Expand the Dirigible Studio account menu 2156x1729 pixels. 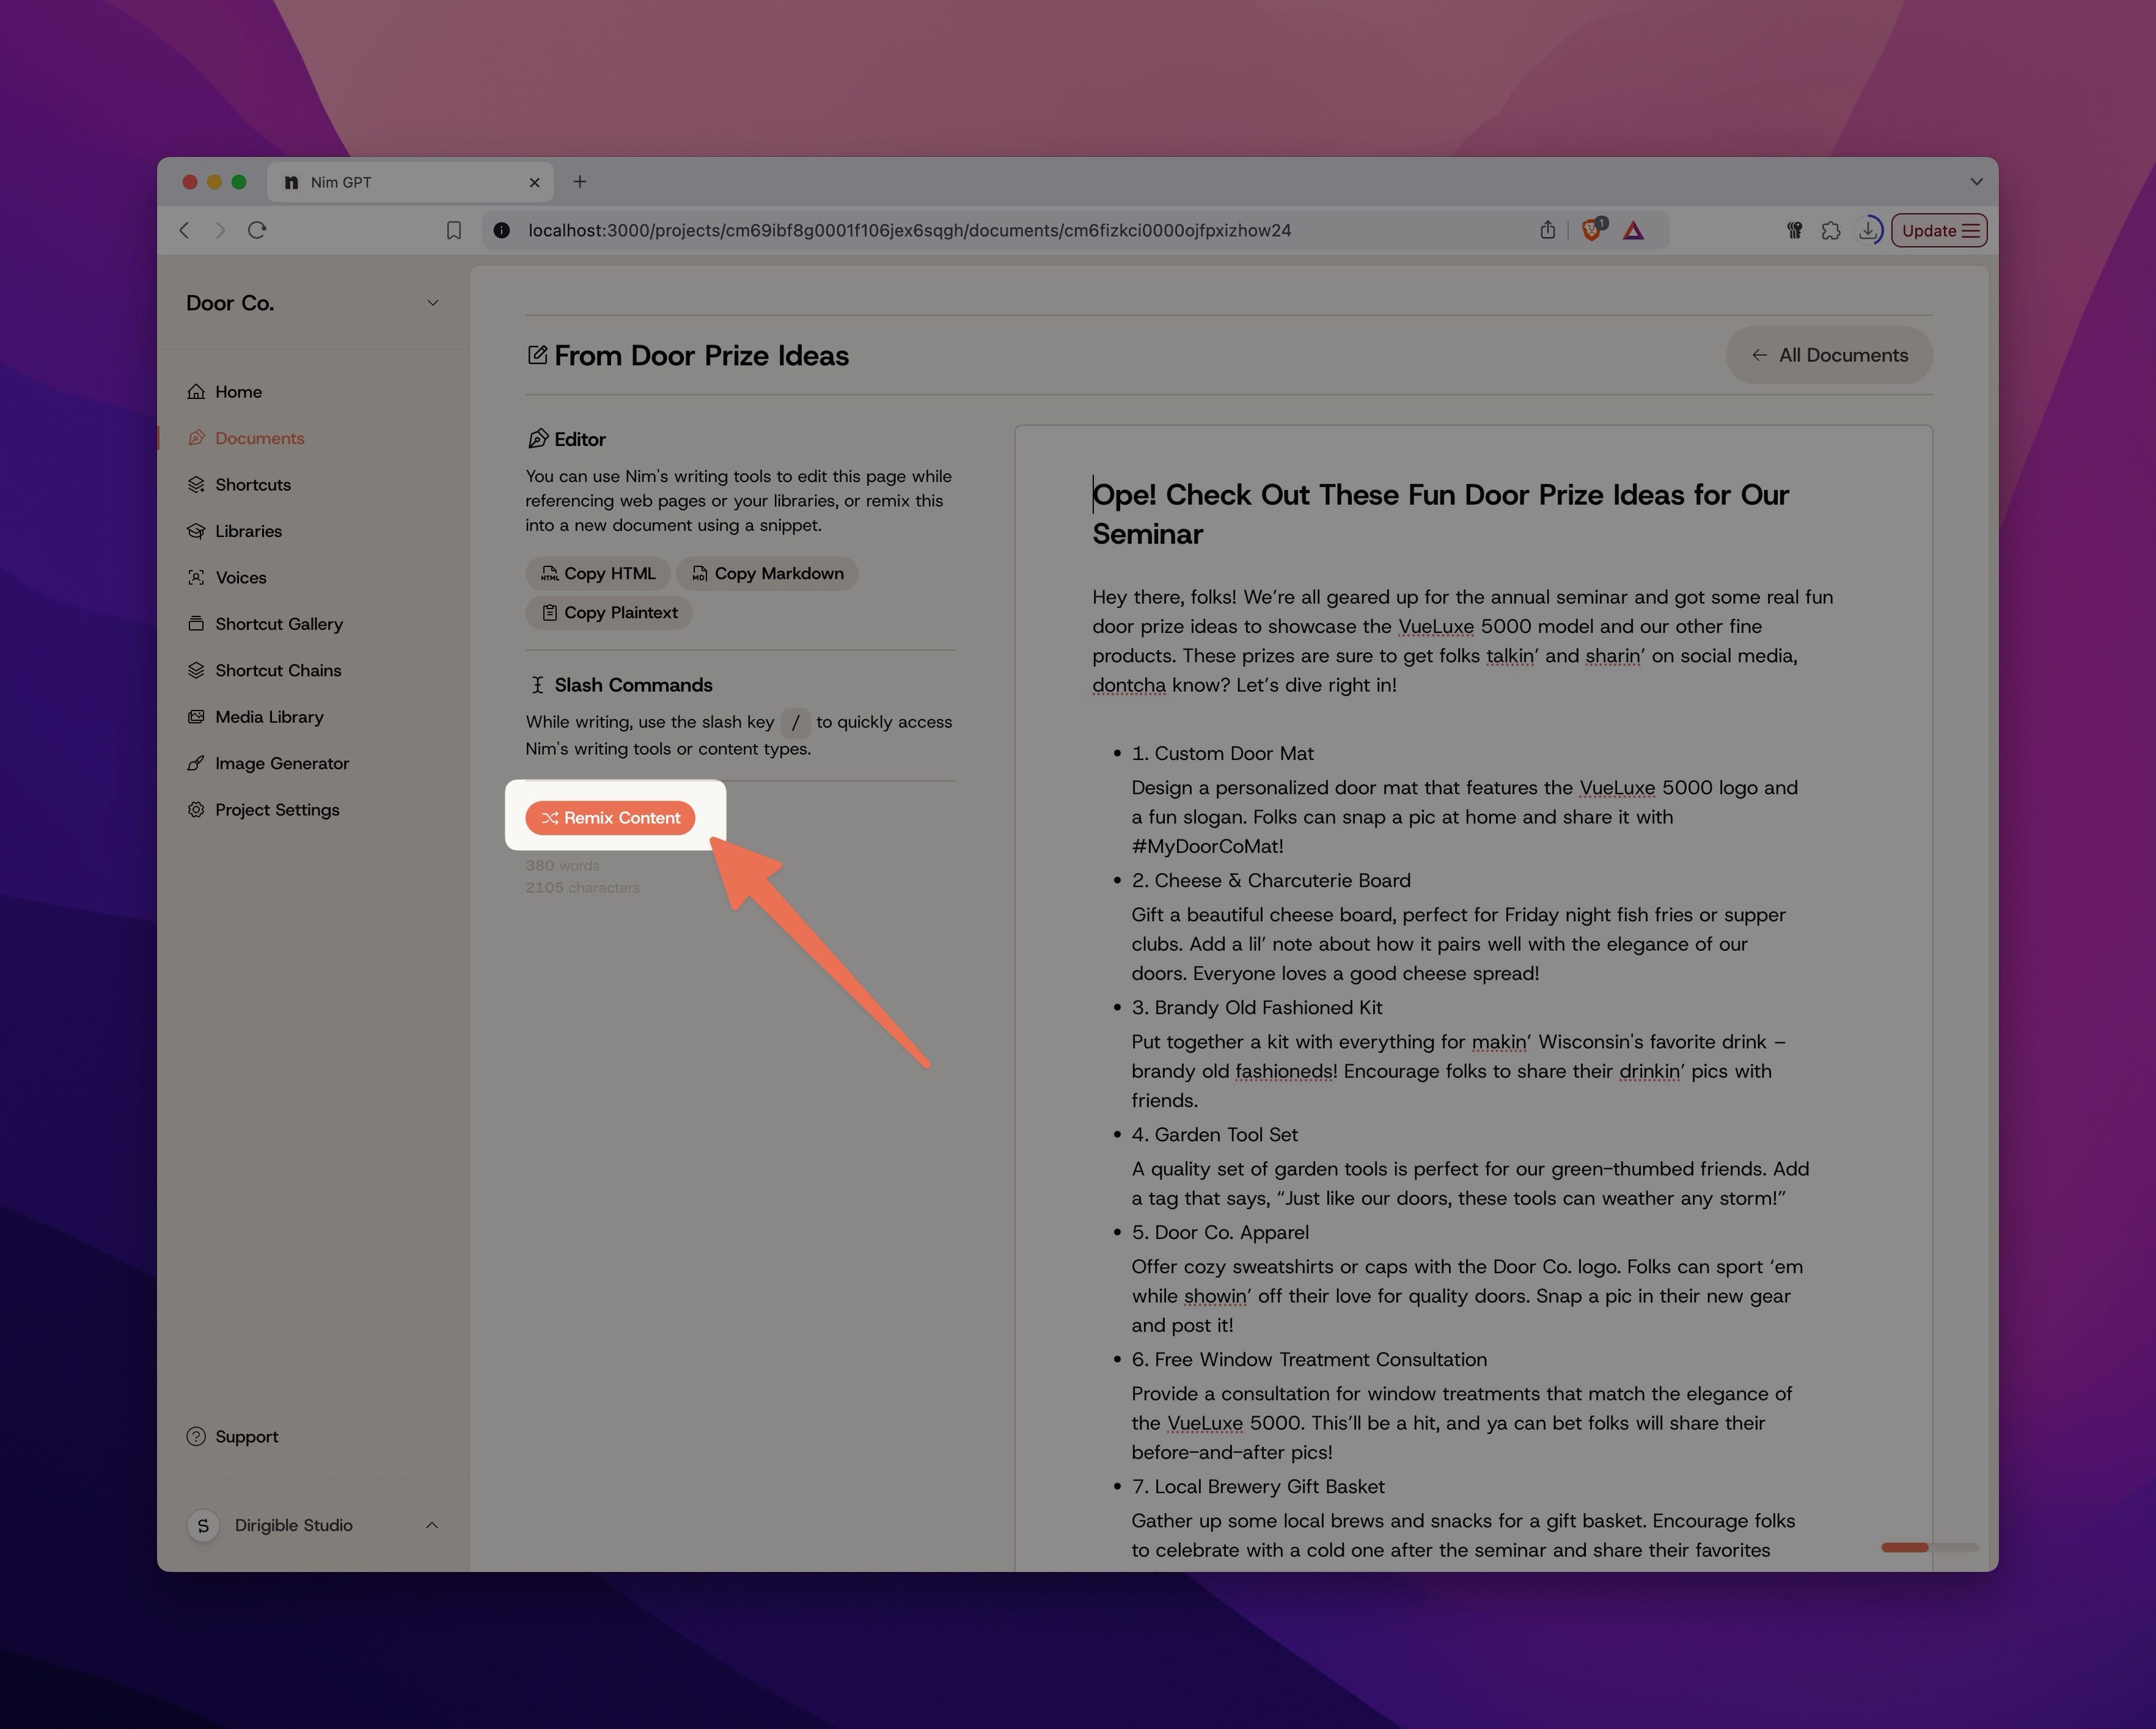[x=432, y=1525]
